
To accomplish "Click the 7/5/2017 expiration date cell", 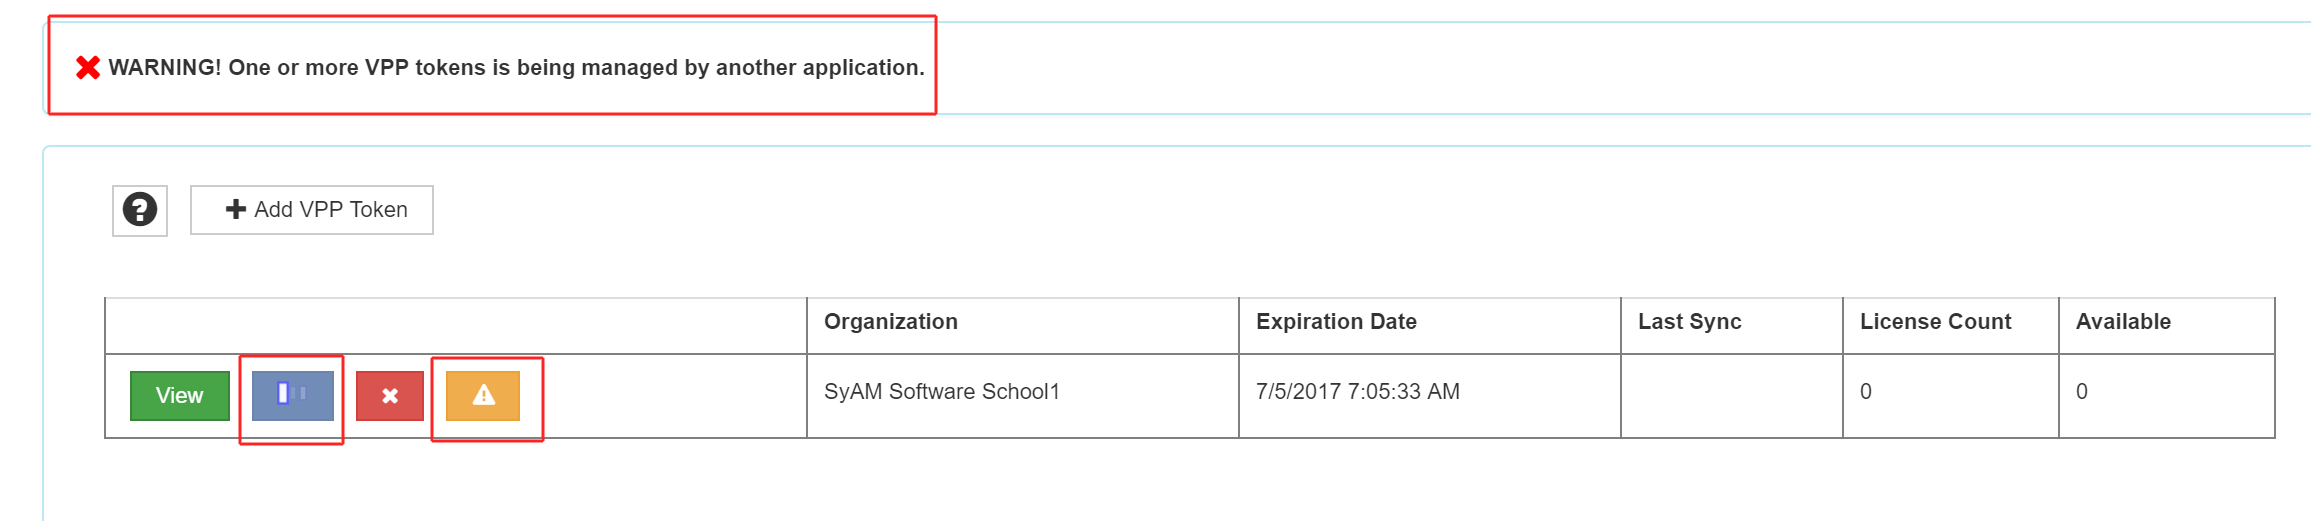I will pos(1357,392).
